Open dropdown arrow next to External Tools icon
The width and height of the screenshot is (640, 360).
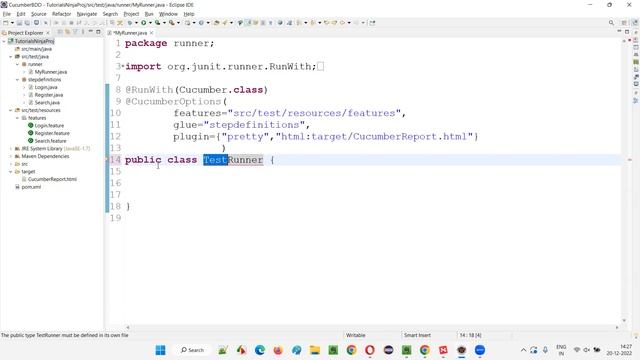[x=178, y=23]
